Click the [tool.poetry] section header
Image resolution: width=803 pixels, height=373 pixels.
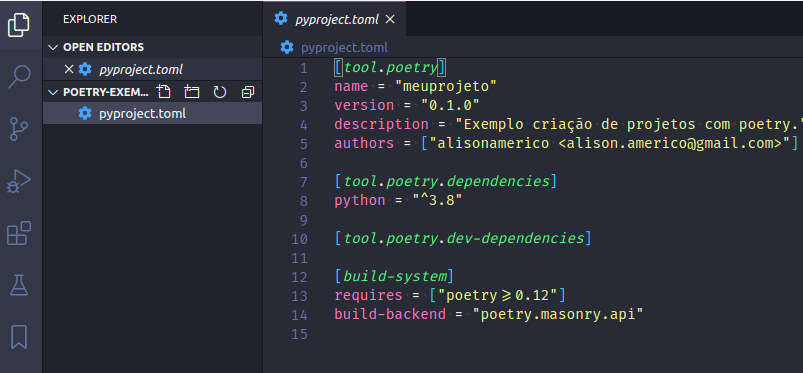coord(391,68)
